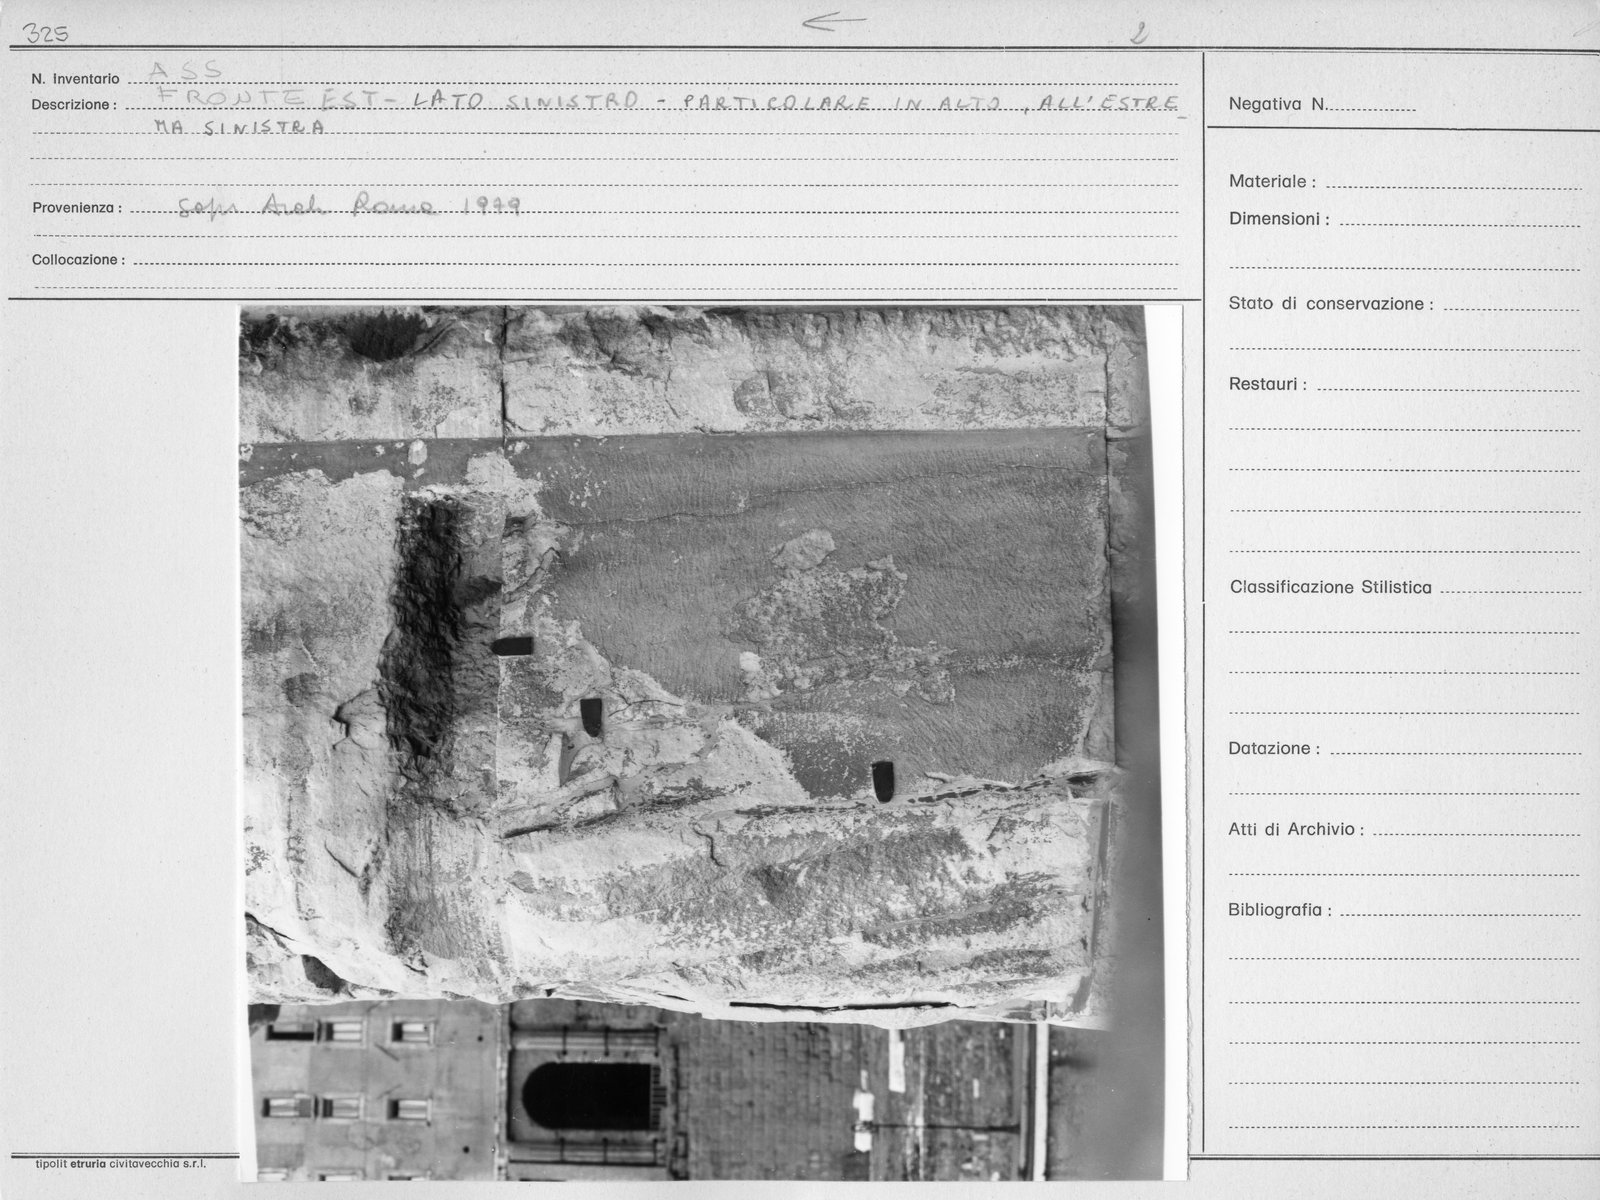Click the 'Datazione :' label

pyautogui.click(x=1274, y=749)
